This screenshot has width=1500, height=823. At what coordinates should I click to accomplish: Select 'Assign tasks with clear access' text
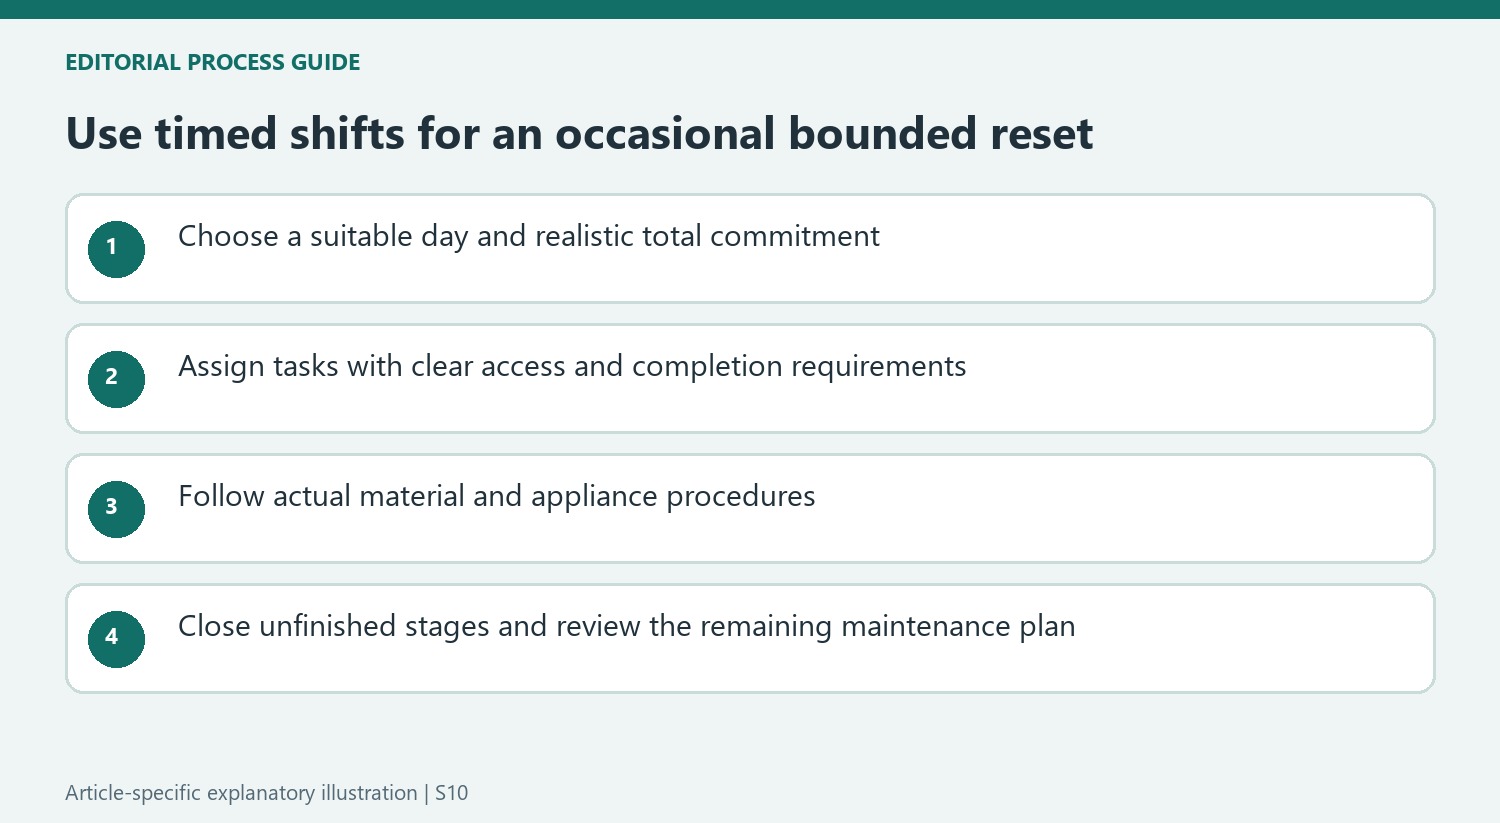point(374,367)
